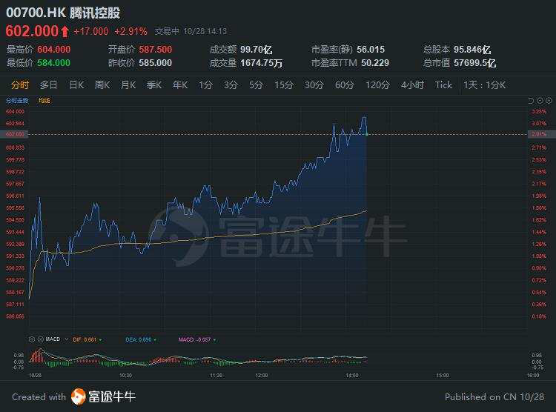Viewport: 556px width, 412px height.
Task: Select the 1分 interval
Action: tap(206, 85)
